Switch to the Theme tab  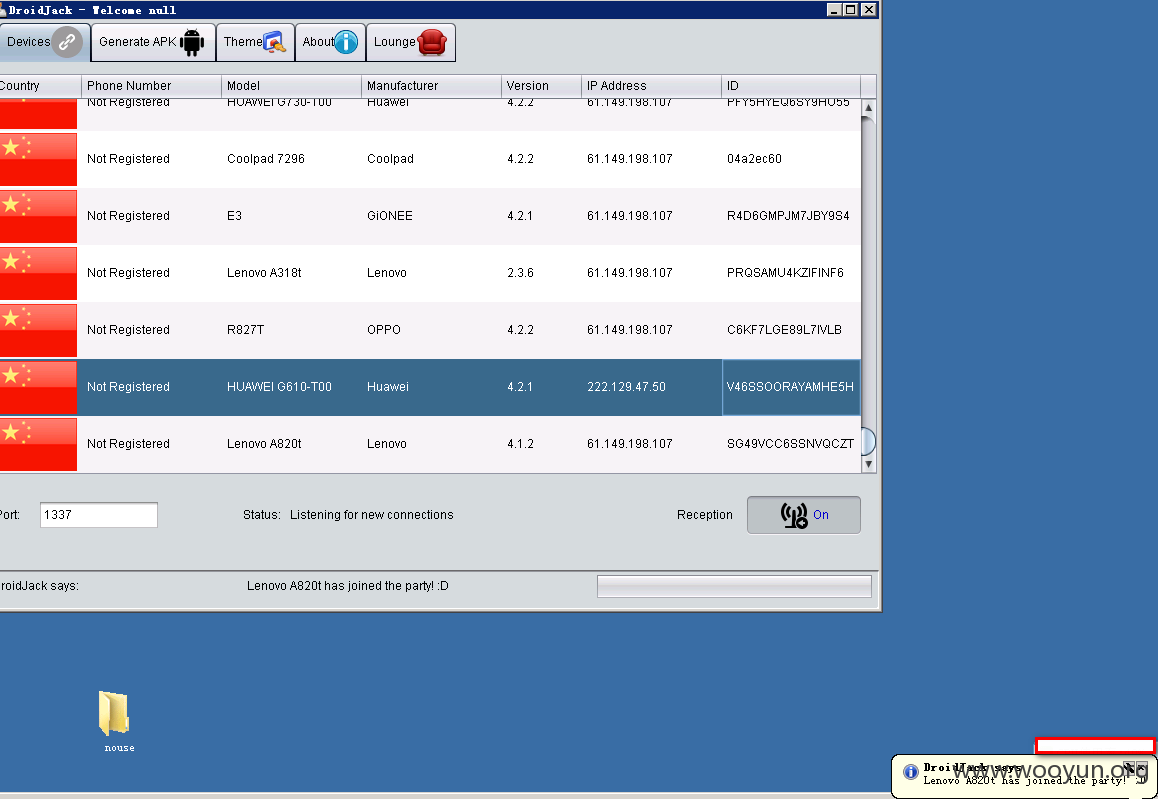256,42
